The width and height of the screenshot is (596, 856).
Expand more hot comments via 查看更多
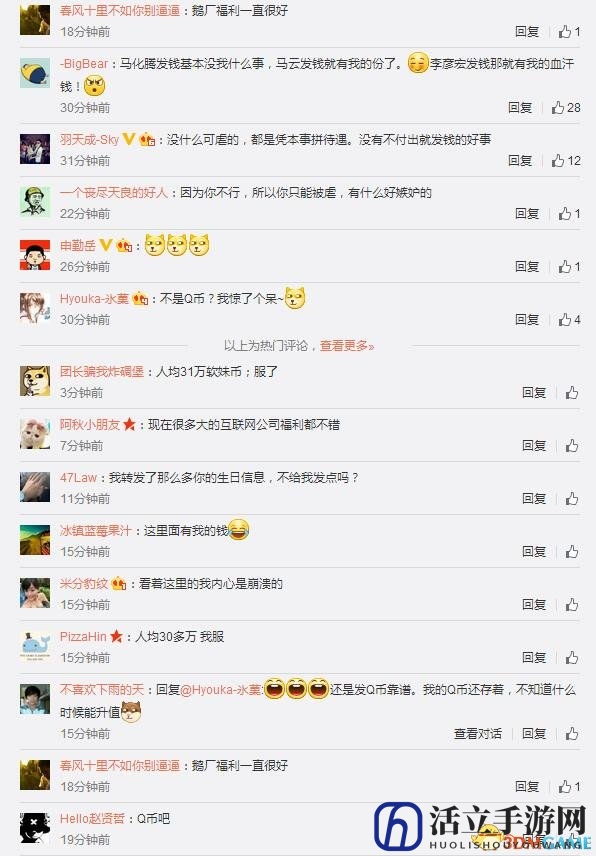click(347, 346)
